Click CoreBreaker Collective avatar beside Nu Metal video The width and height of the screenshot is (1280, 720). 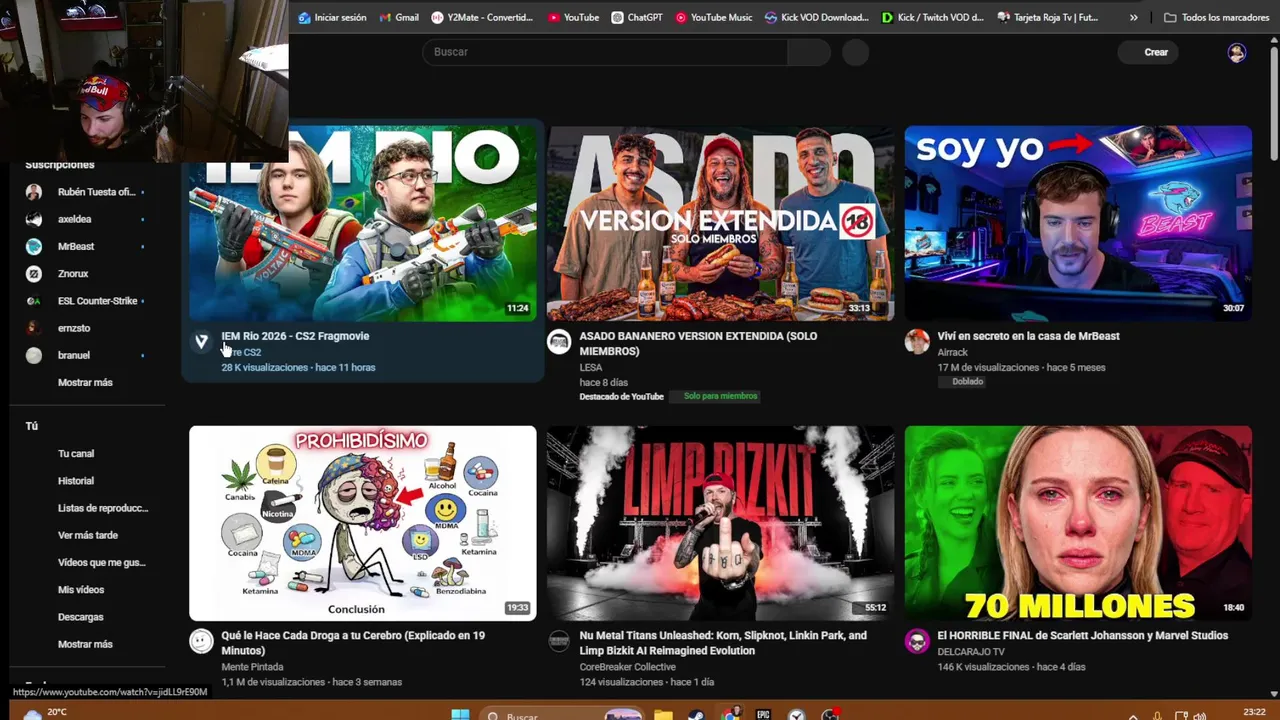click(x=559, y=641)
